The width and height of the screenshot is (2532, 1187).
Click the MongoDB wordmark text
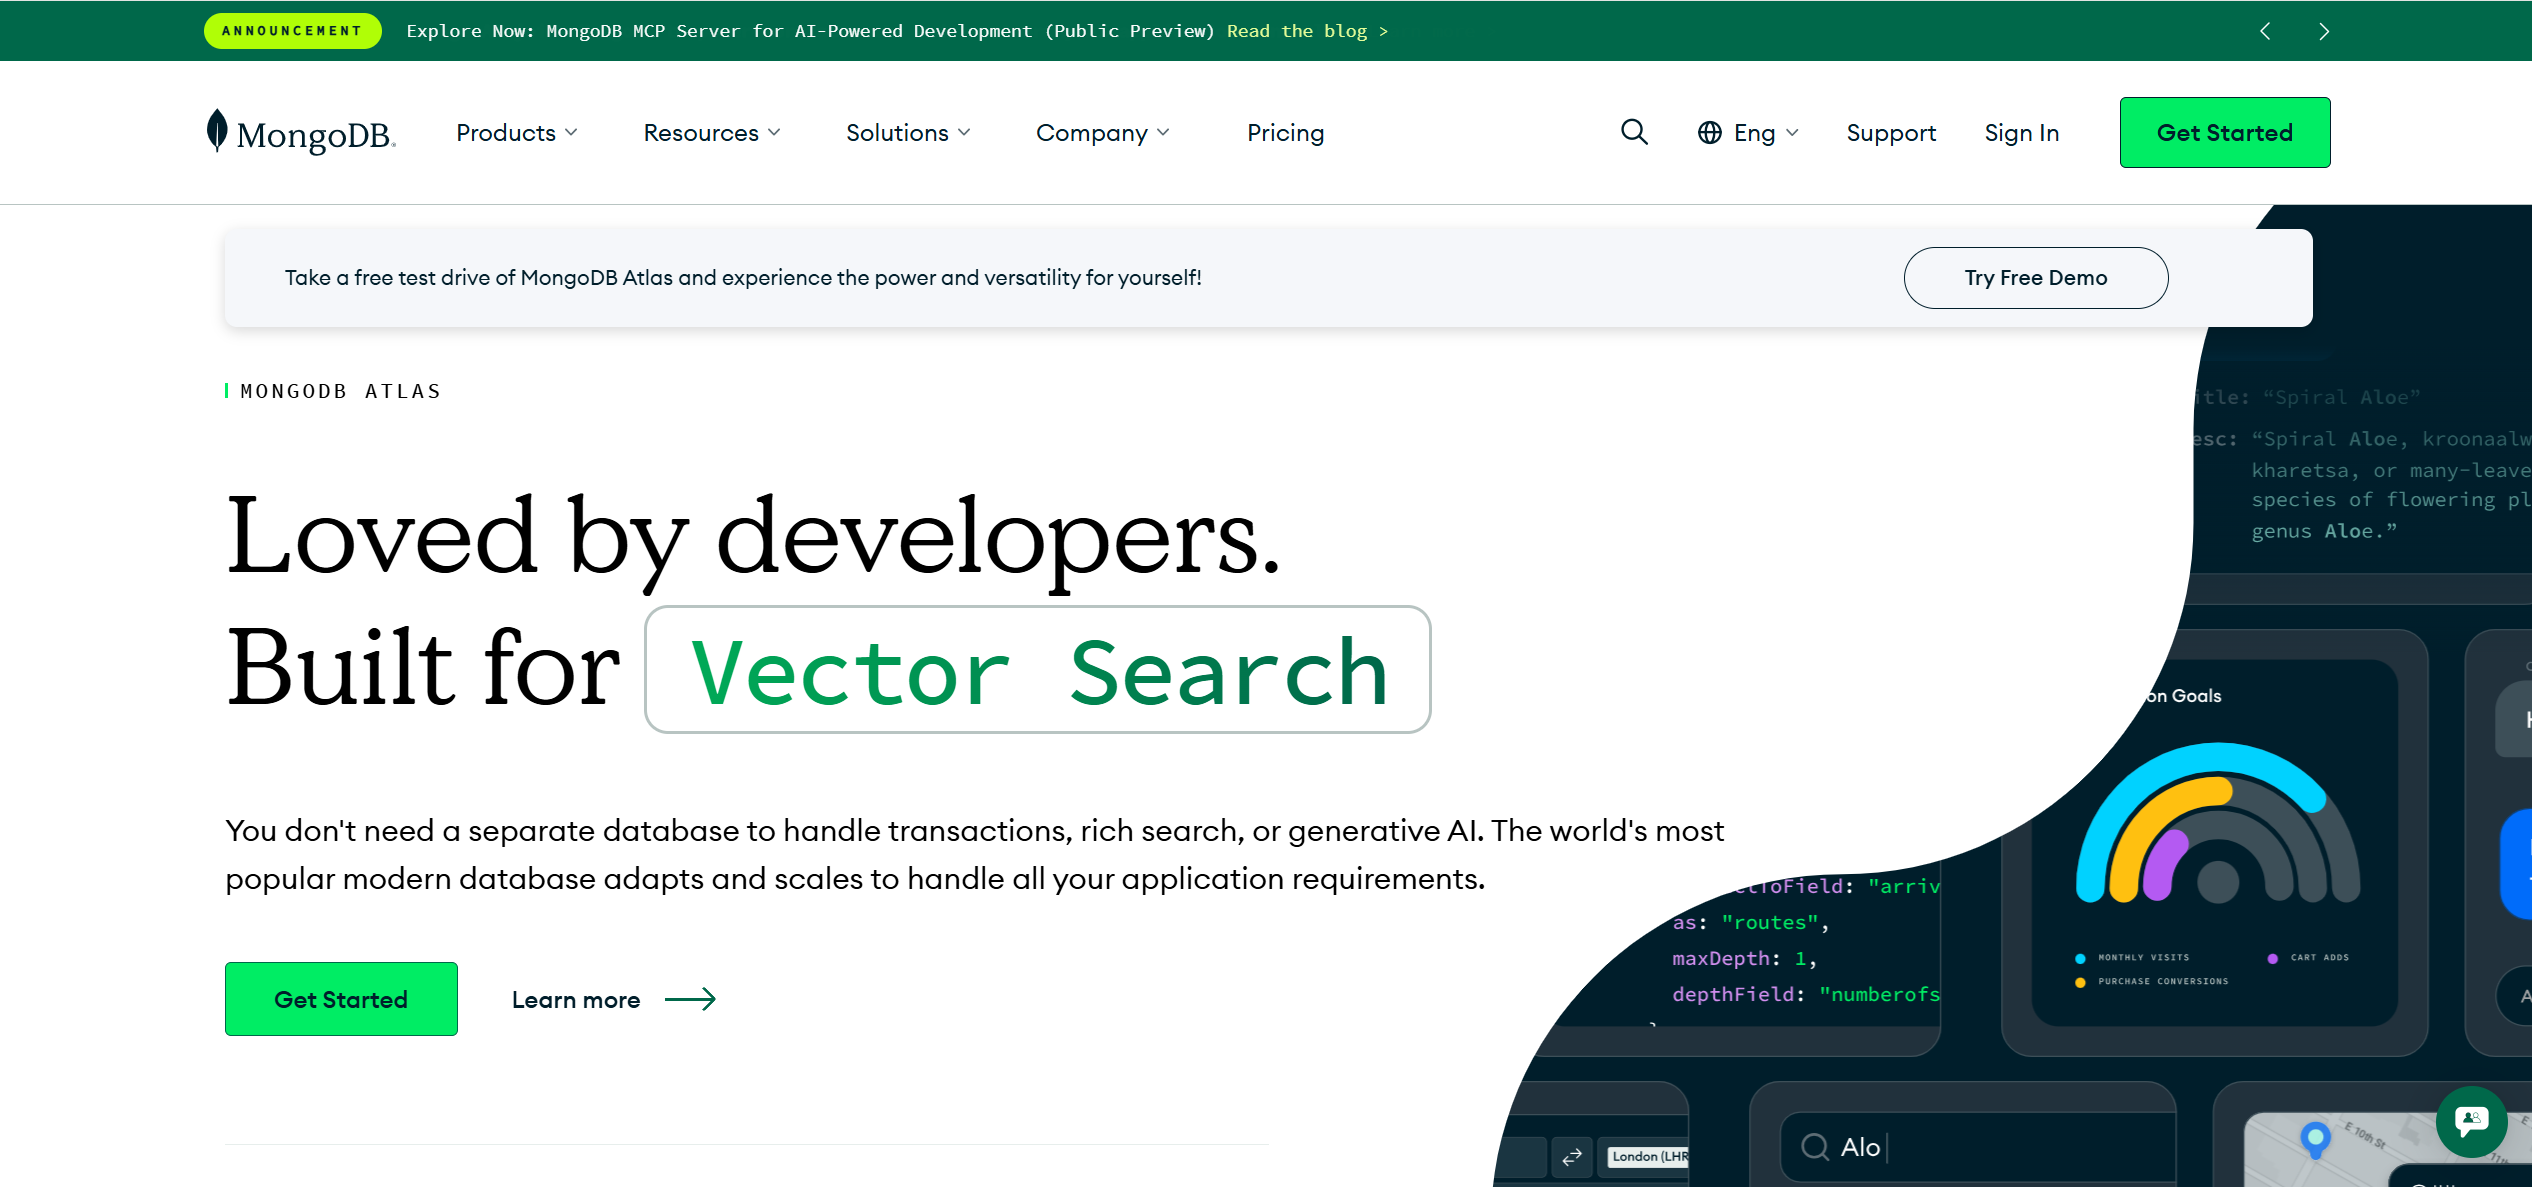click(x=316, y=135)
